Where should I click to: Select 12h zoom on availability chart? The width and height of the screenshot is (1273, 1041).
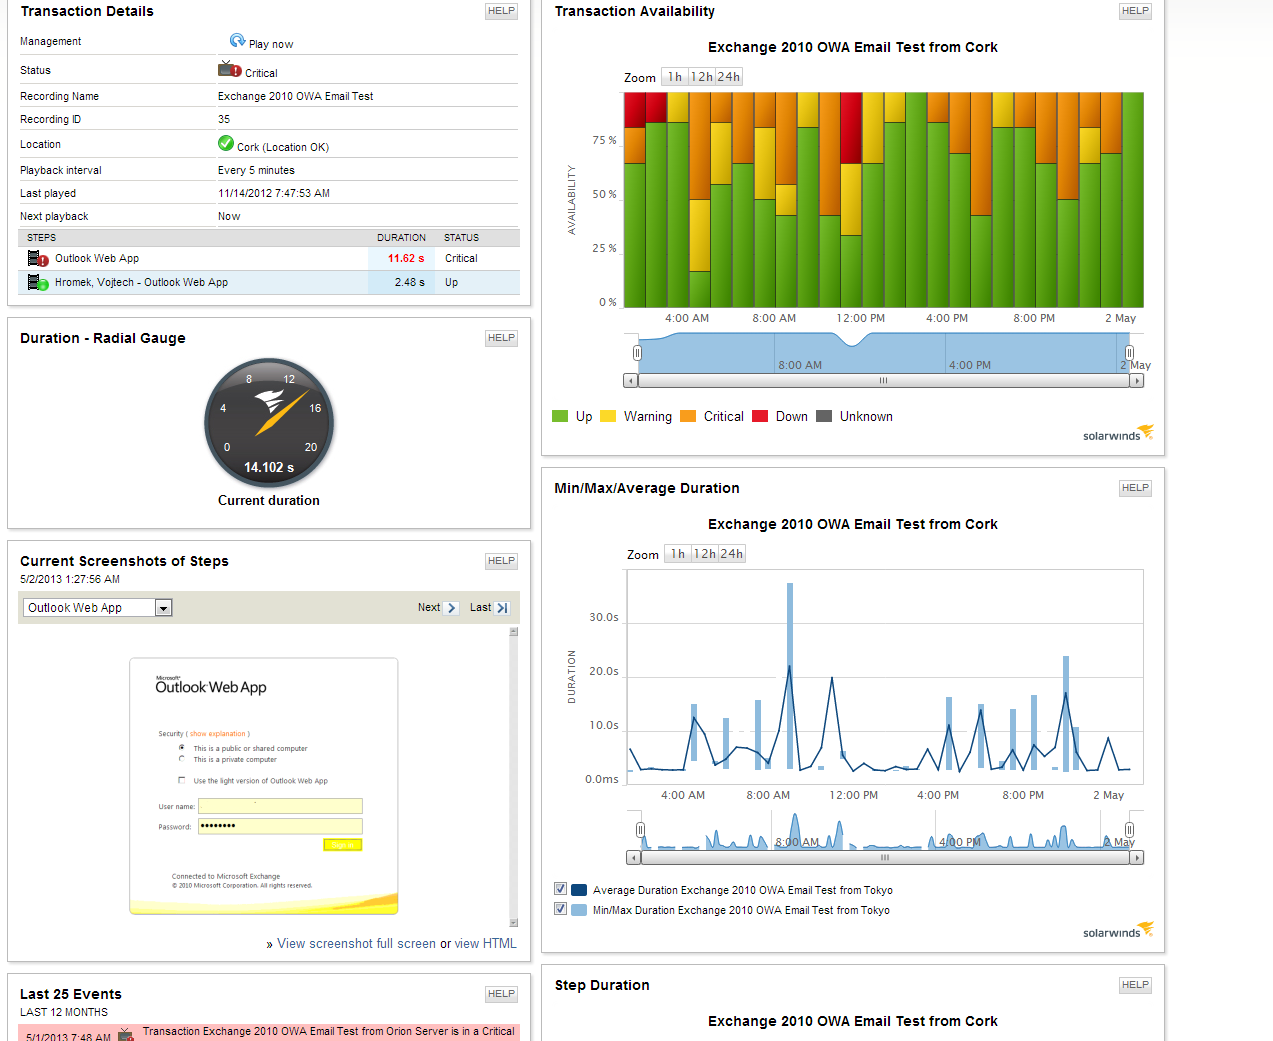pos(702,77)
